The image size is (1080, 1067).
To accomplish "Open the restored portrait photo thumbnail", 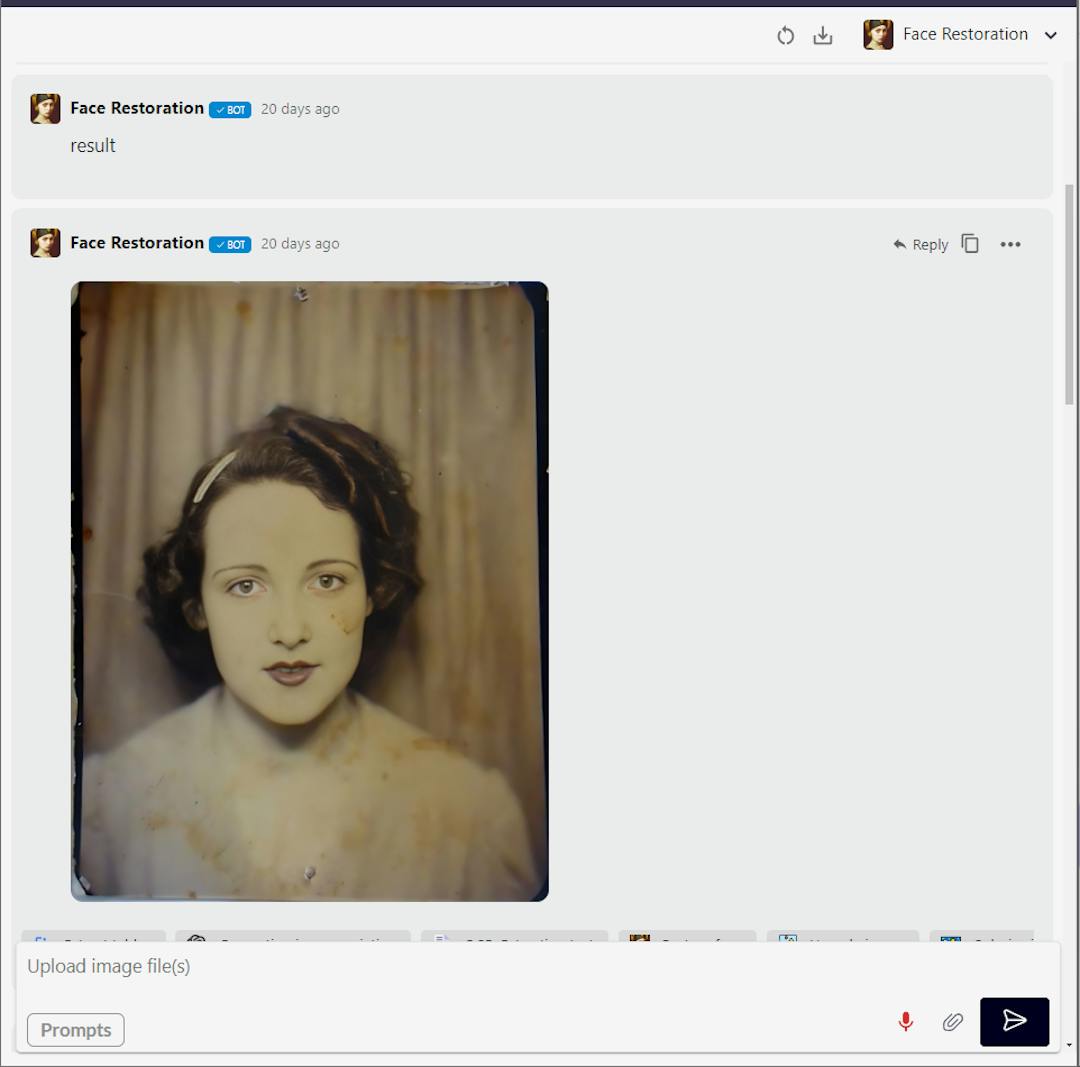I will pyautogui.click(x=308, y=590).
